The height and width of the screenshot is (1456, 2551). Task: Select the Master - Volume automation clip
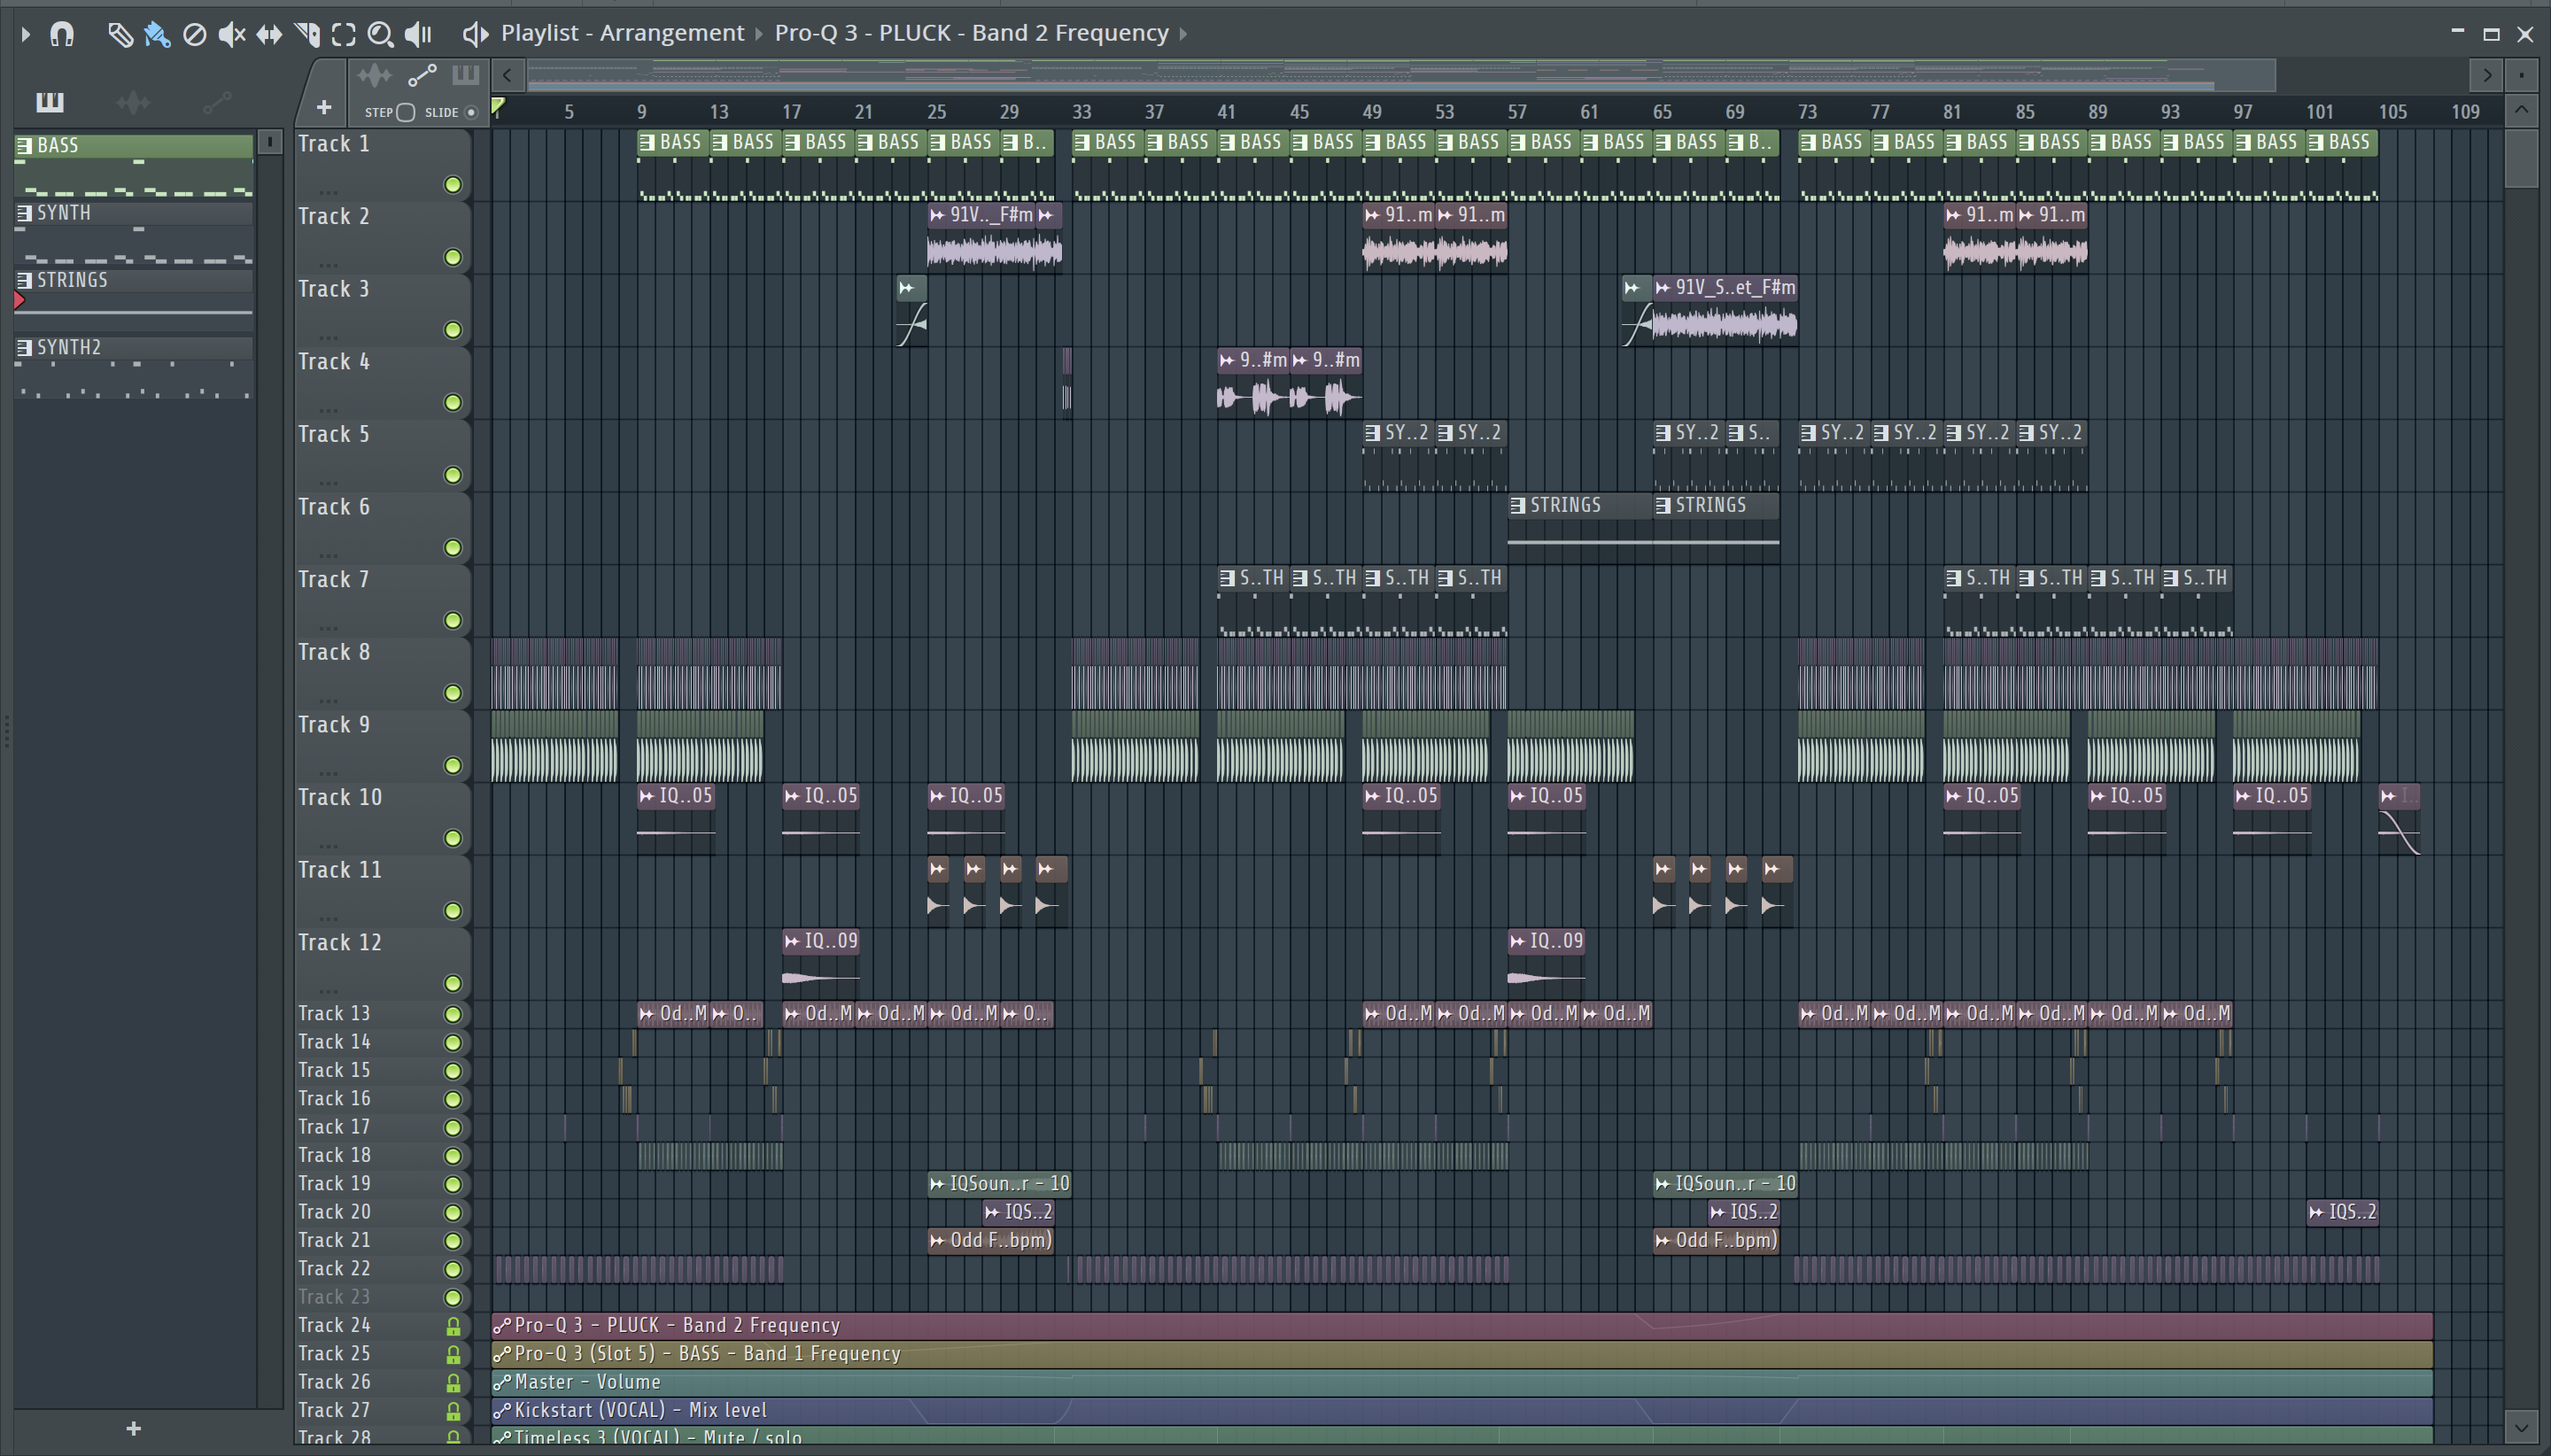(1462, 1382)
